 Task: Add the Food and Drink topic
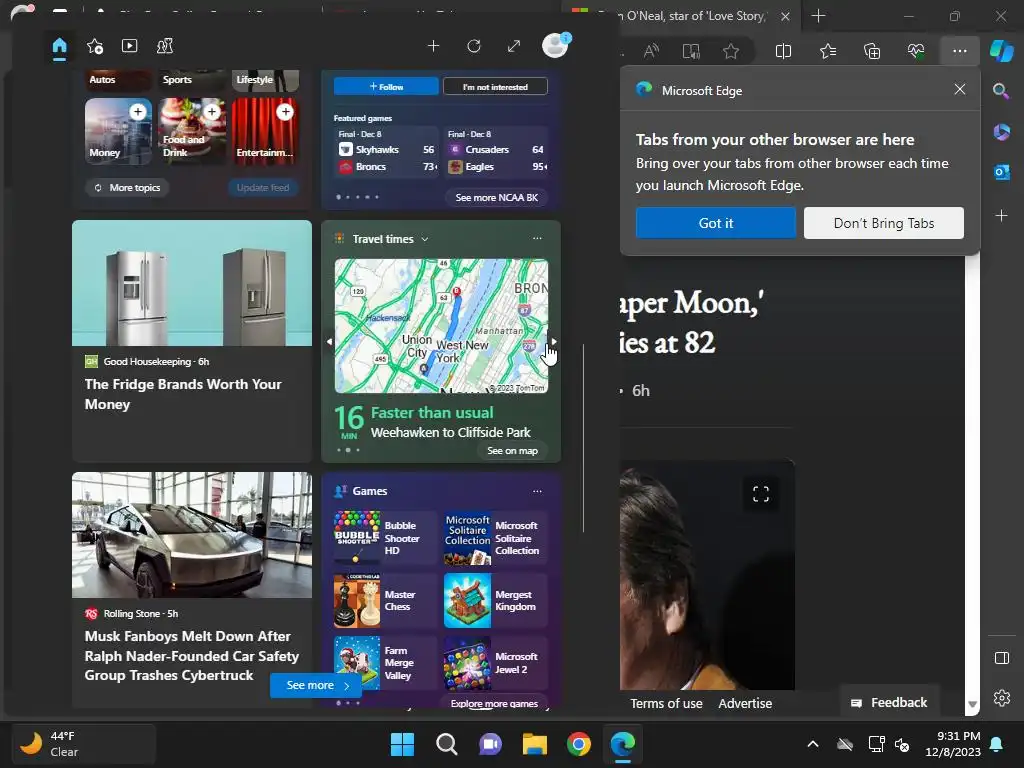point(212,112)
